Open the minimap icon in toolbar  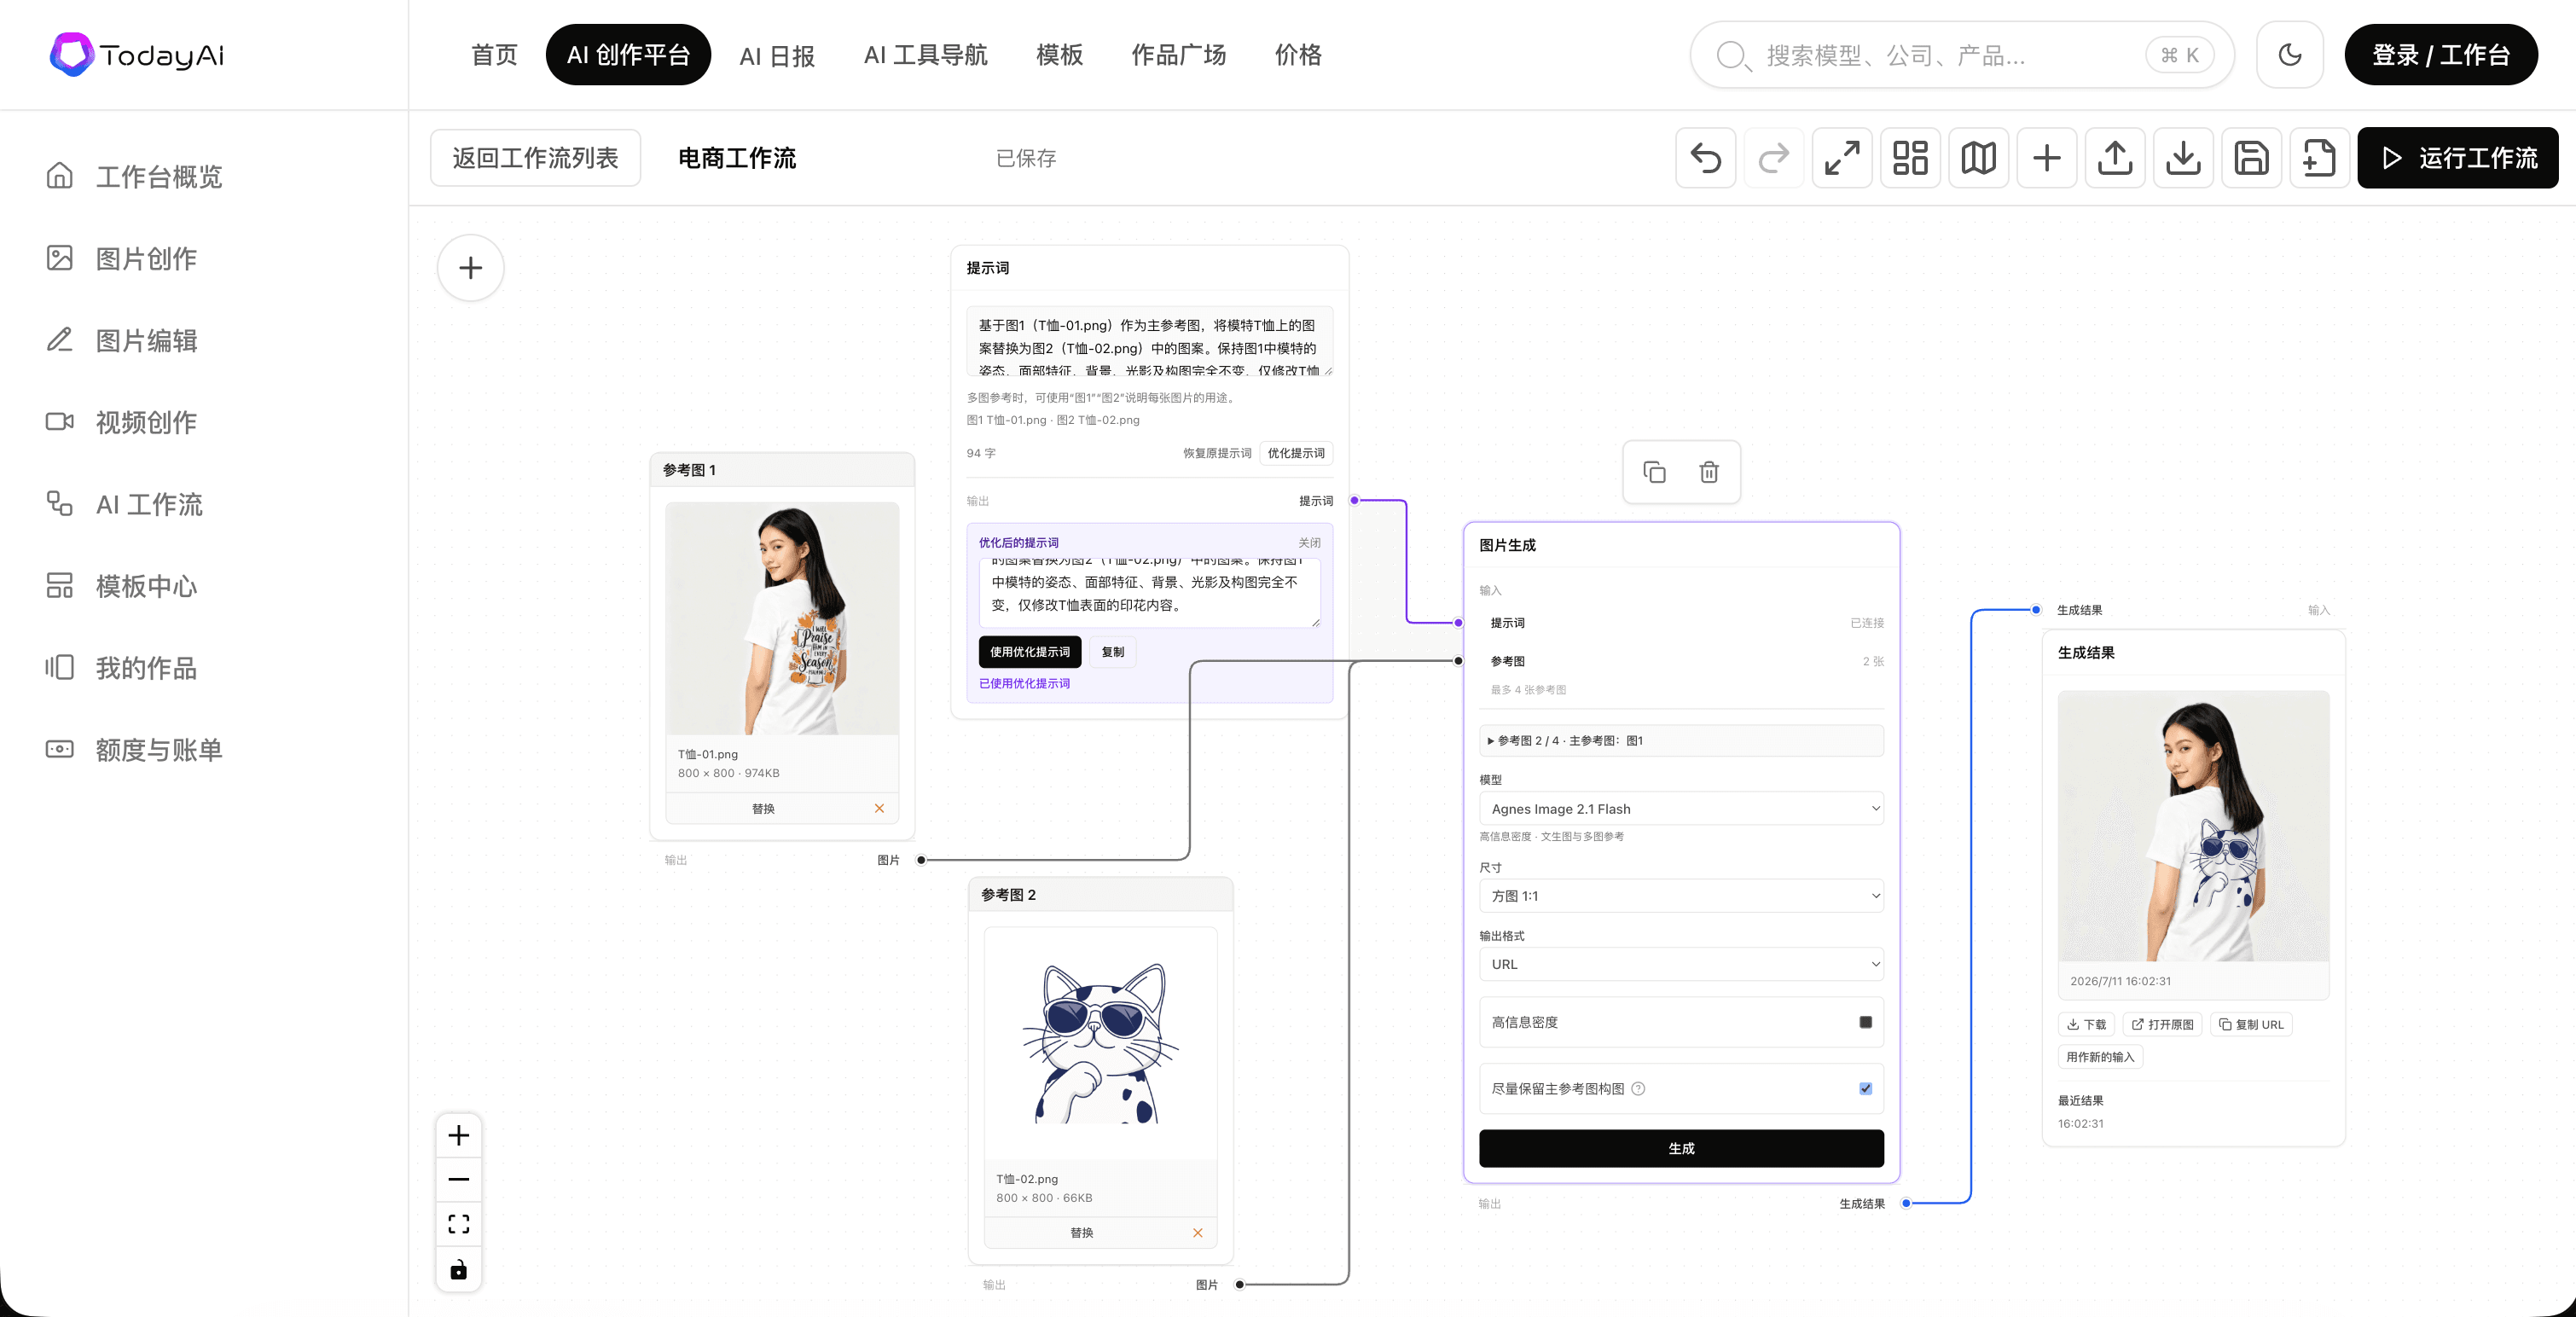click(1978, 158)
